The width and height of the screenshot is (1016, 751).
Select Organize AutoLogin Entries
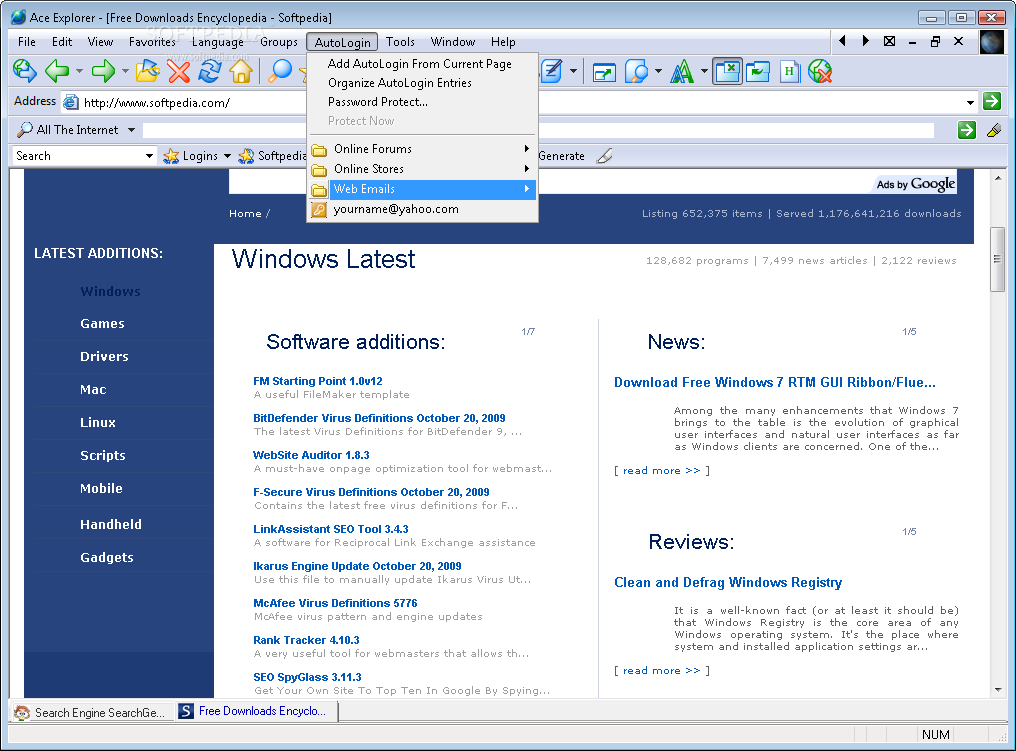tap(400, 83)
